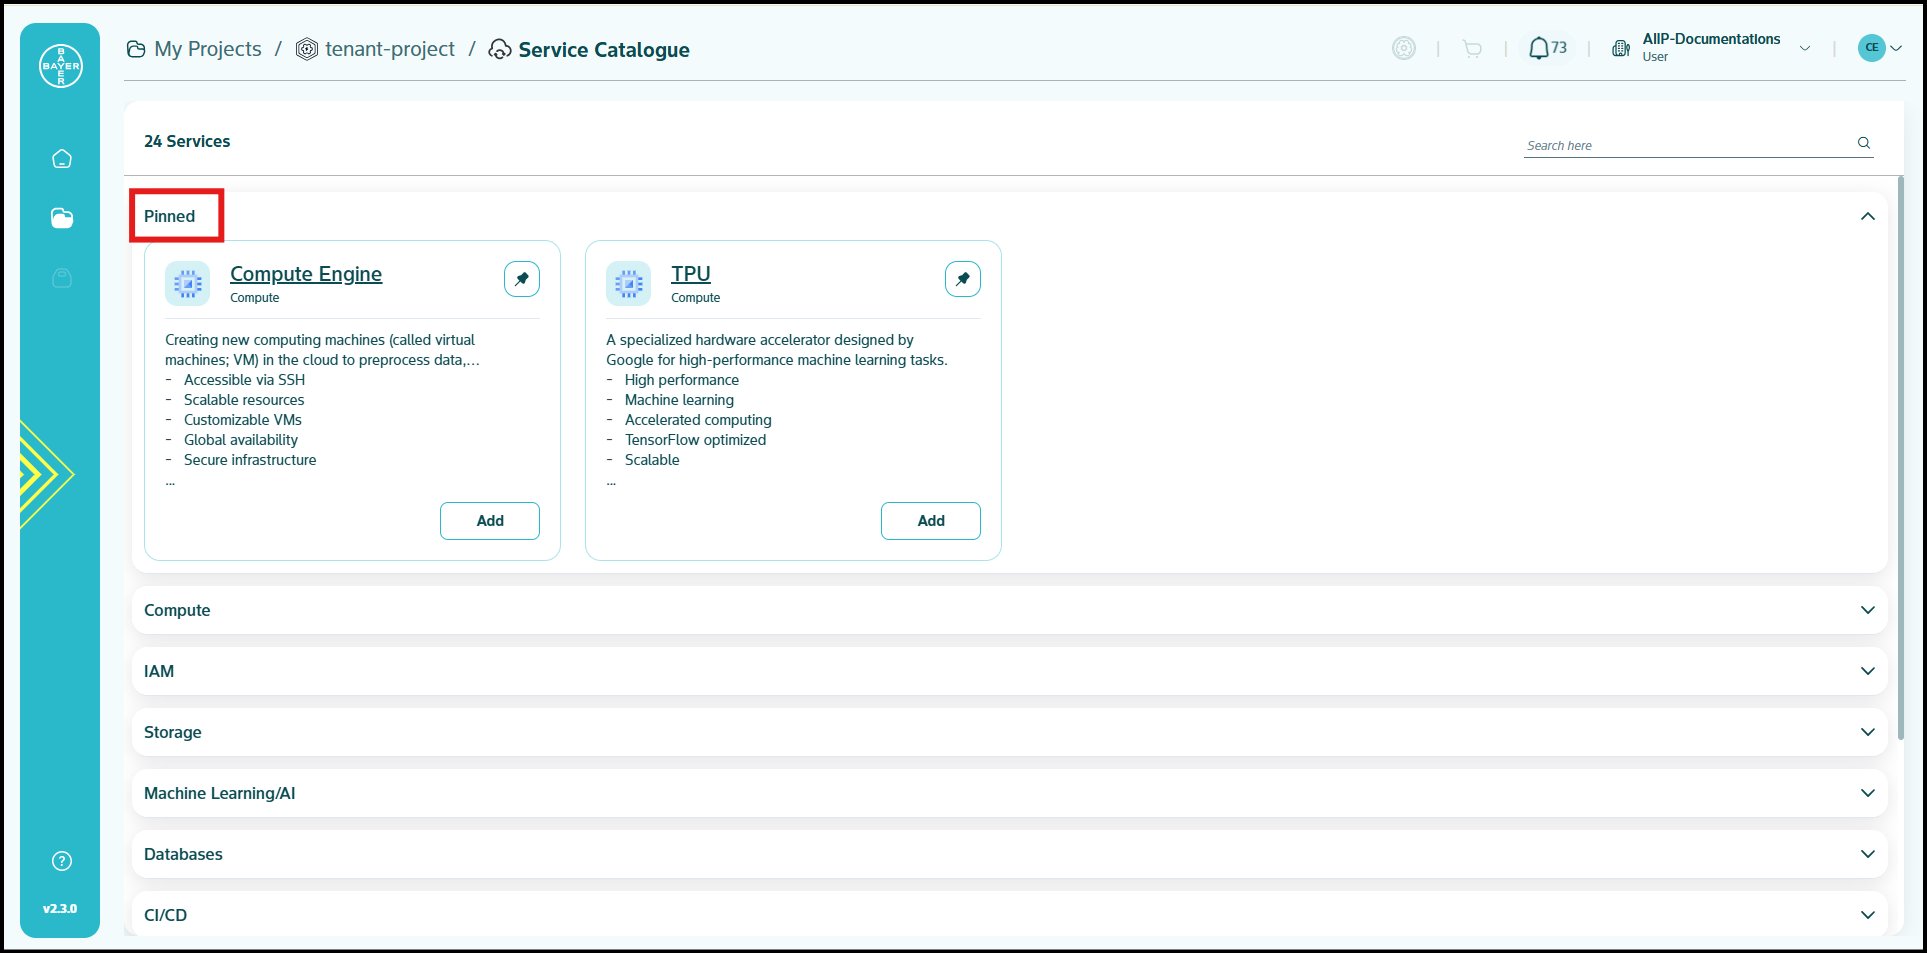Open the shopping cart icon
Image resolution: width=1927 pixels, height=953 pixels.
[x=1471, y=48]
